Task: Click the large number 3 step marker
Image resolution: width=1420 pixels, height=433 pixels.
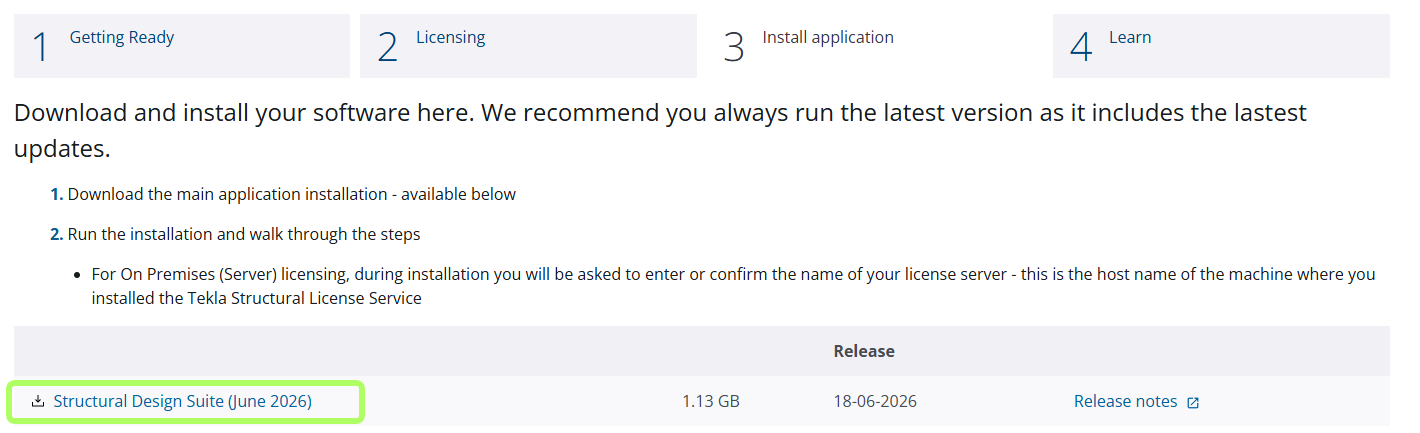Action: tap(734, 47)
